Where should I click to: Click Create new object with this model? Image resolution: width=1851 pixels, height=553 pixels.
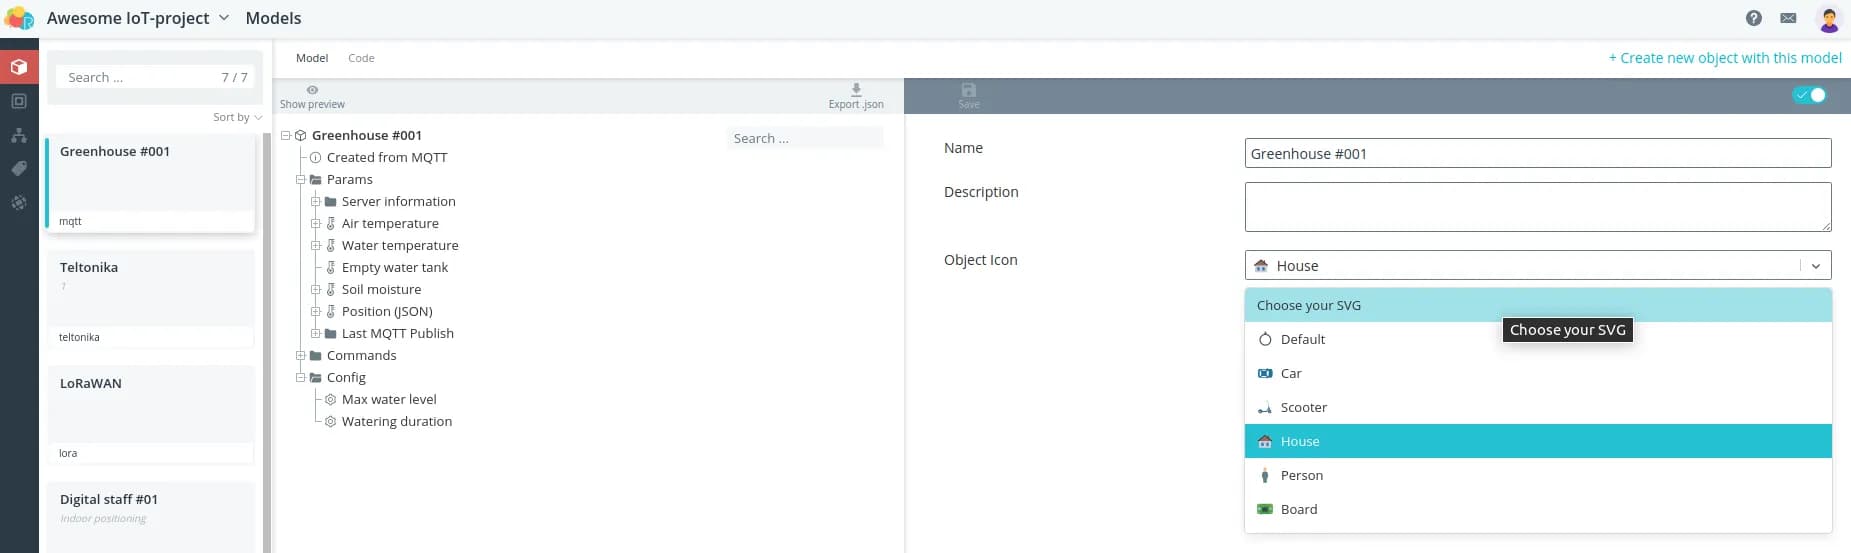click(1724, 58)
